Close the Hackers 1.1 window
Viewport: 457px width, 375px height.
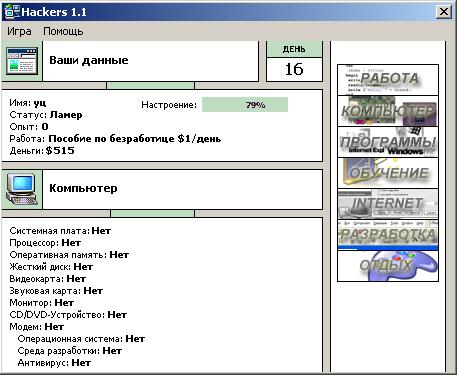(444, 12)
